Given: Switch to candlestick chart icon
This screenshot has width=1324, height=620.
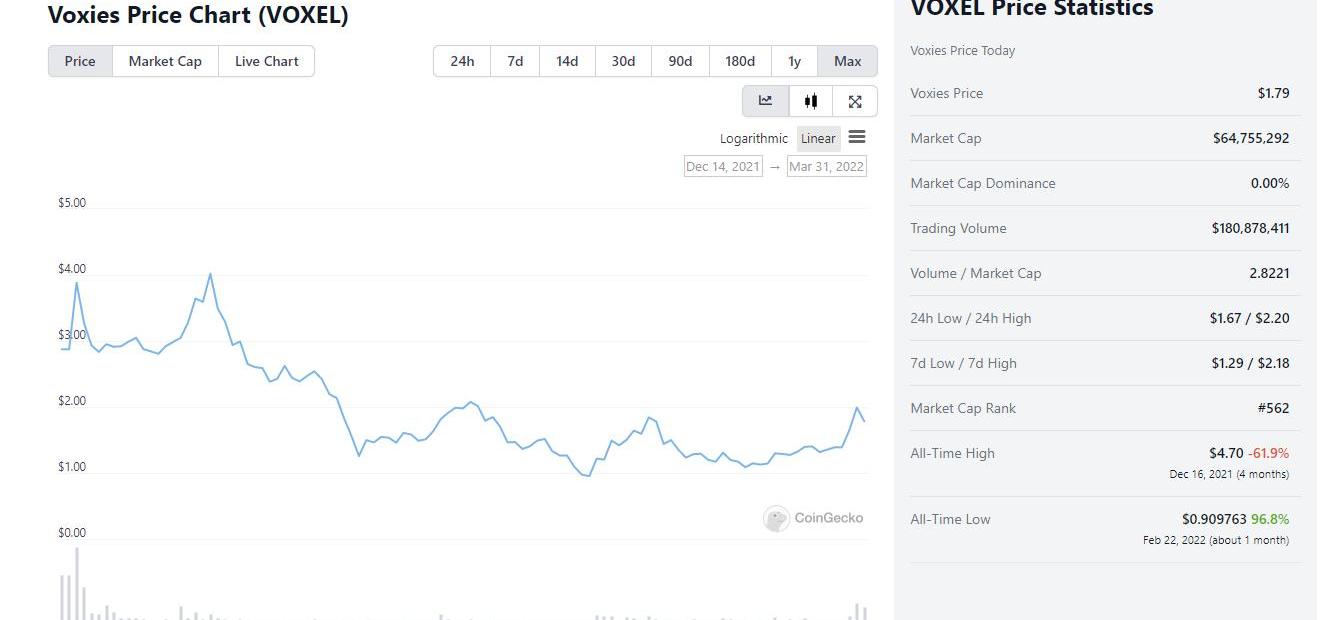Looking at the screenshot, I should click(x=811, y=101).
